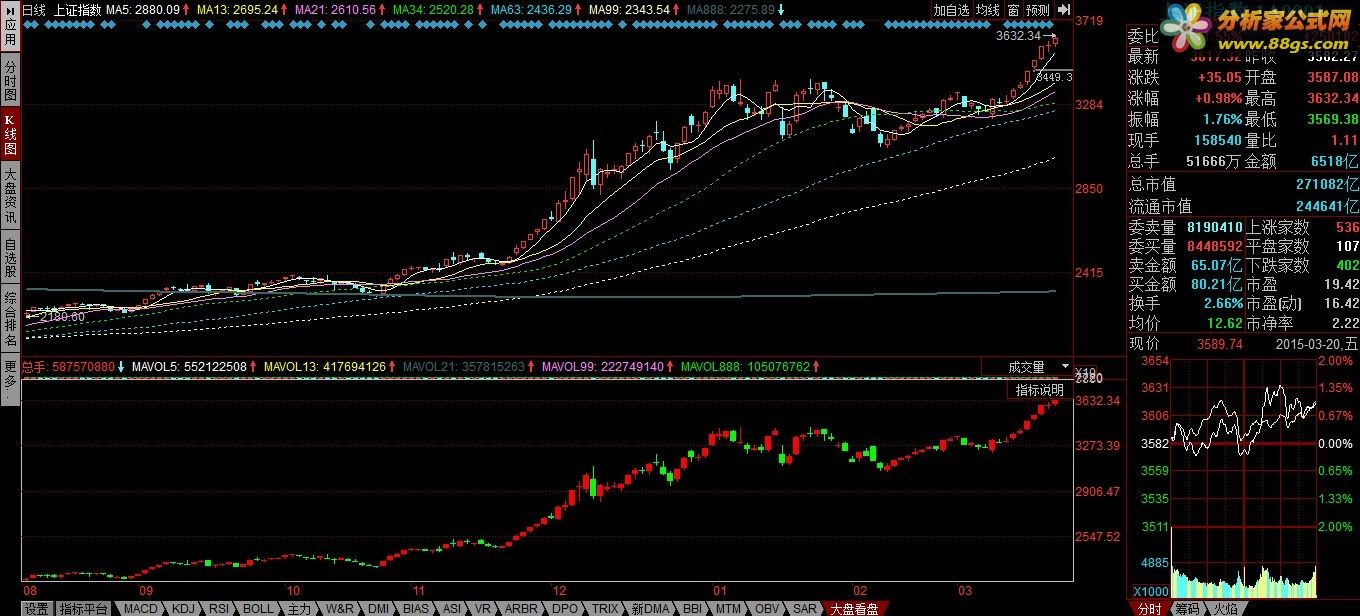Open 综合排名 sidebar tab
Screen dimensions: 1360x616
point(10,318)
